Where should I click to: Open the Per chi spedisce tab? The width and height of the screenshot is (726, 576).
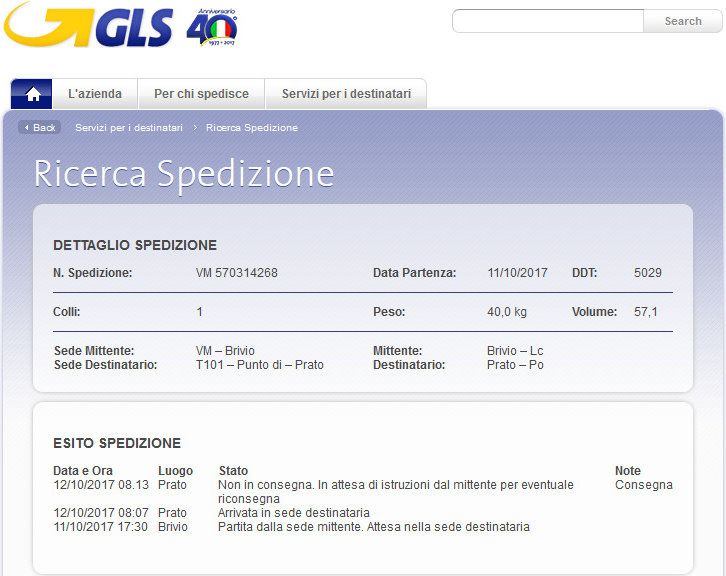[201, 94]
